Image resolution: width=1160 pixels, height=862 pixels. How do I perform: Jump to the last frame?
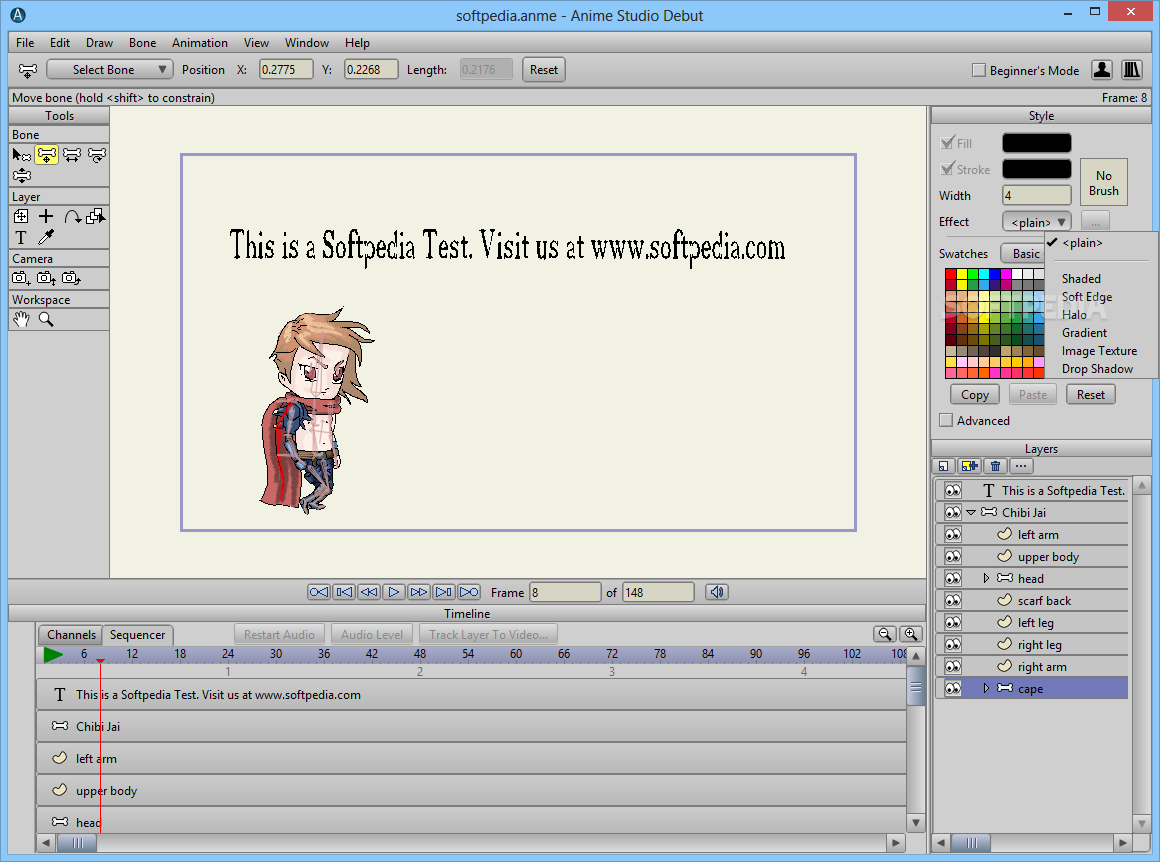469,592
